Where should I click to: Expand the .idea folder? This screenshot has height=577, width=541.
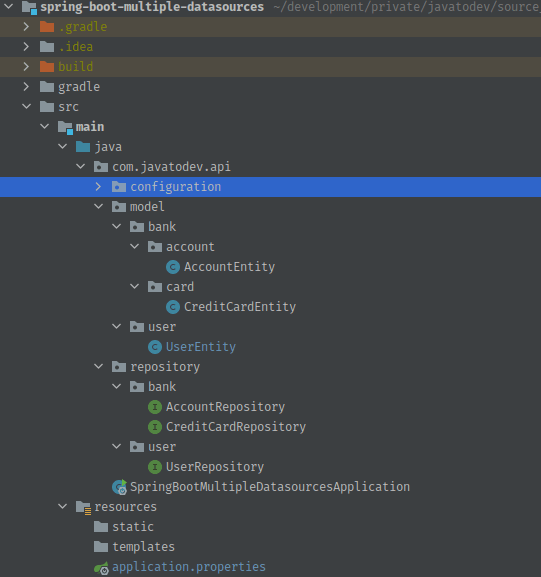(x=26, y=47)
